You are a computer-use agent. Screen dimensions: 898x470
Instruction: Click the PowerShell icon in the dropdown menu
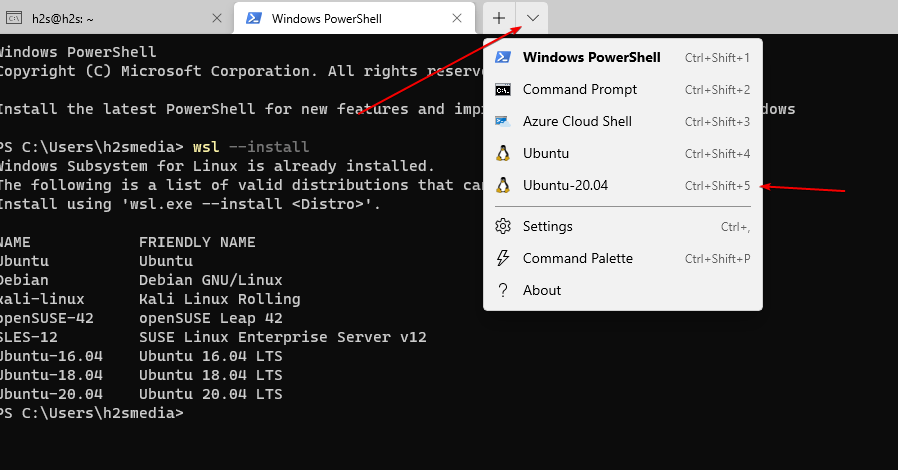click(504, 57)
